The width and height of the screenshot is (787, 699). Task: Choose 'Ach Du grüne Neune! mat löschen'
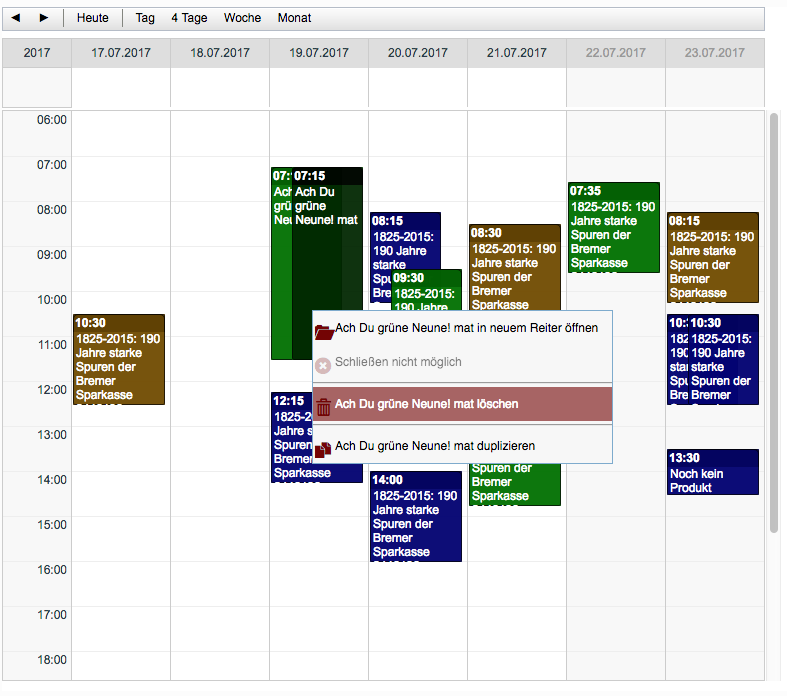[x=426, y=405]
